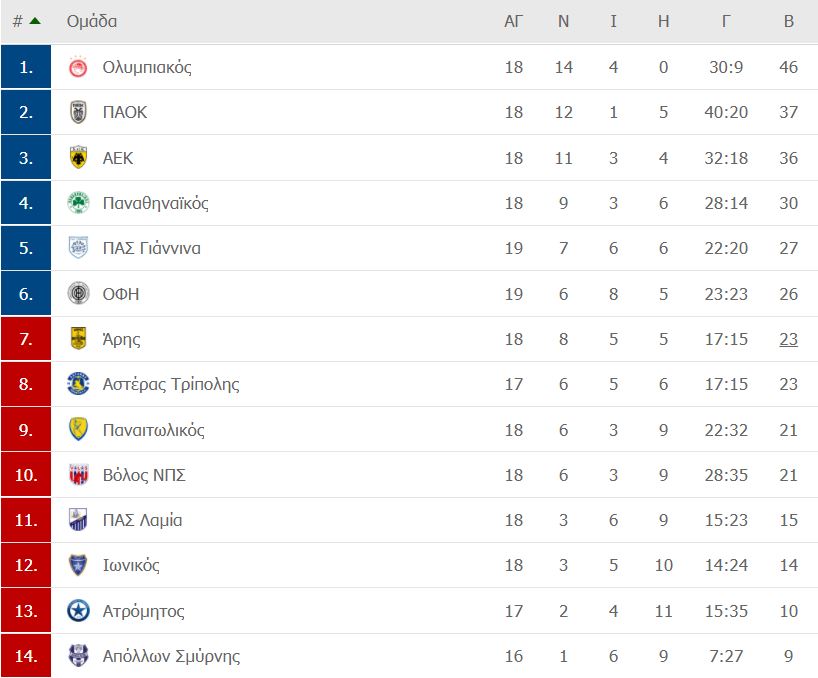Screen dimensions: 818x678
Task: Open the Αστέρας Τρίπολης team link
Action: [171, 384]
